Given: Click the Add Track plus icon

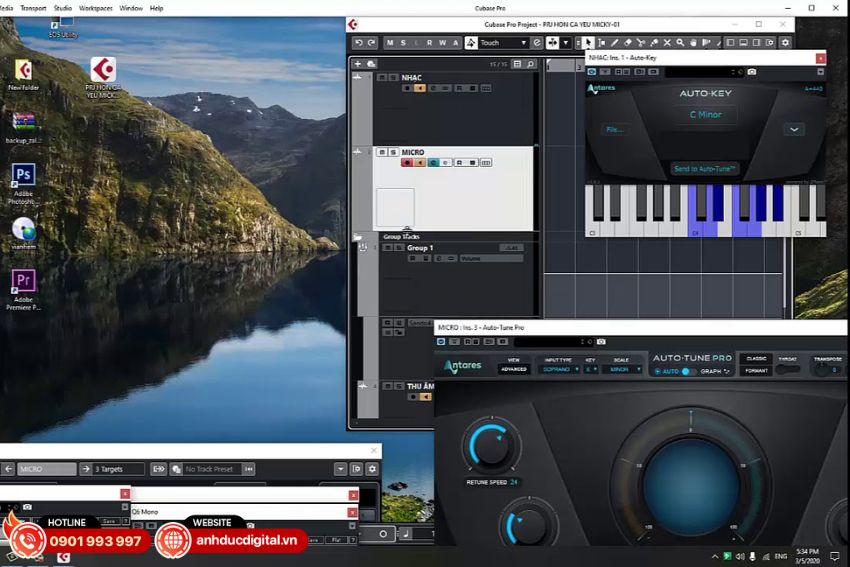Looking at the screenshot, I should pyautogui.click(x=357, y=64).
